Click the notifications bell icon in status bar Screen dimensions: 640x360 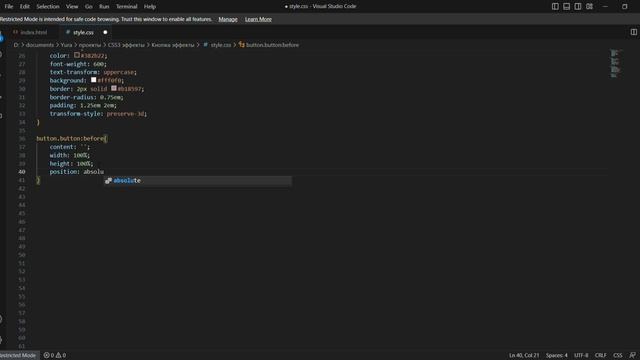(632, 356)
